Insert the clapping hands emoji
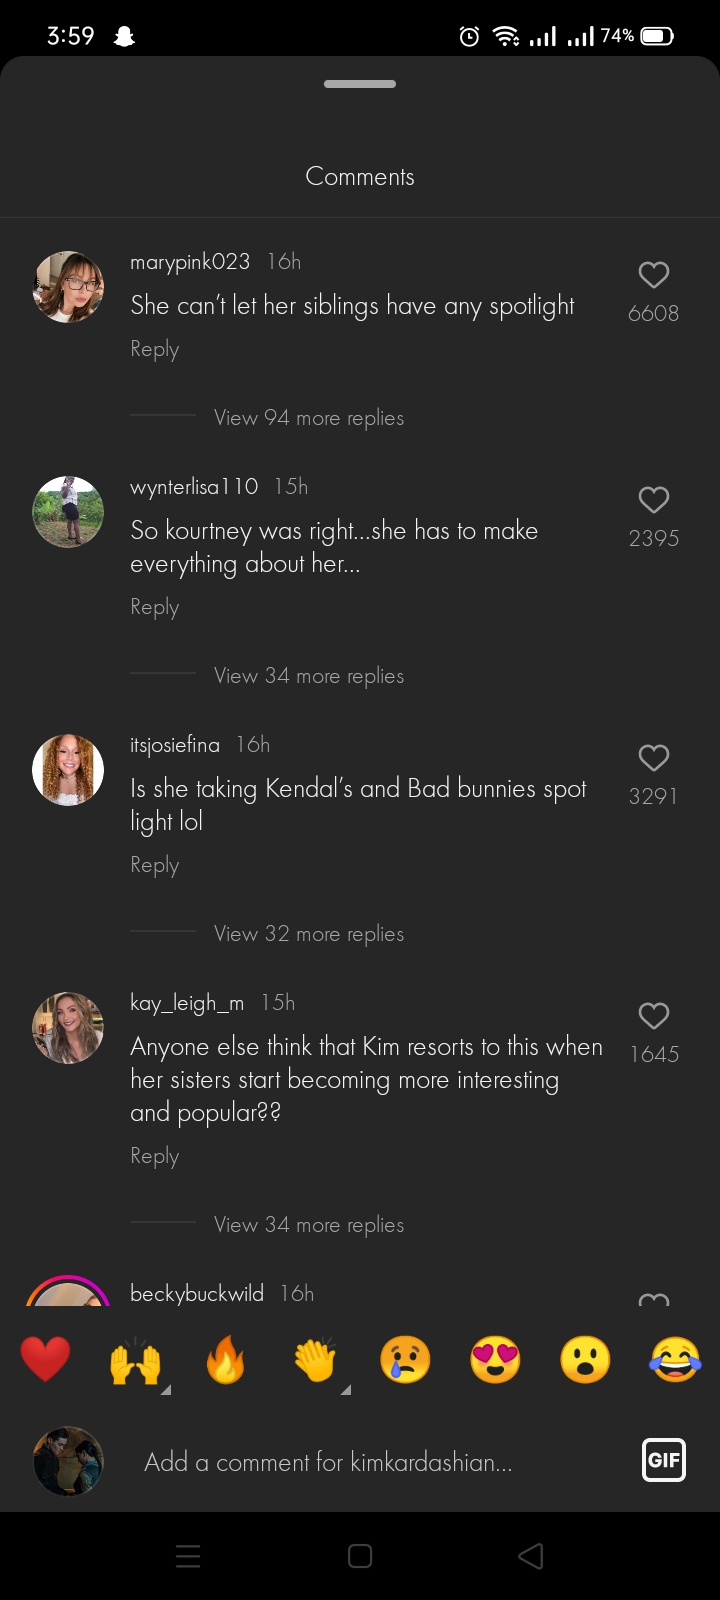The image size is (720, 1600). coord(315,1361)
